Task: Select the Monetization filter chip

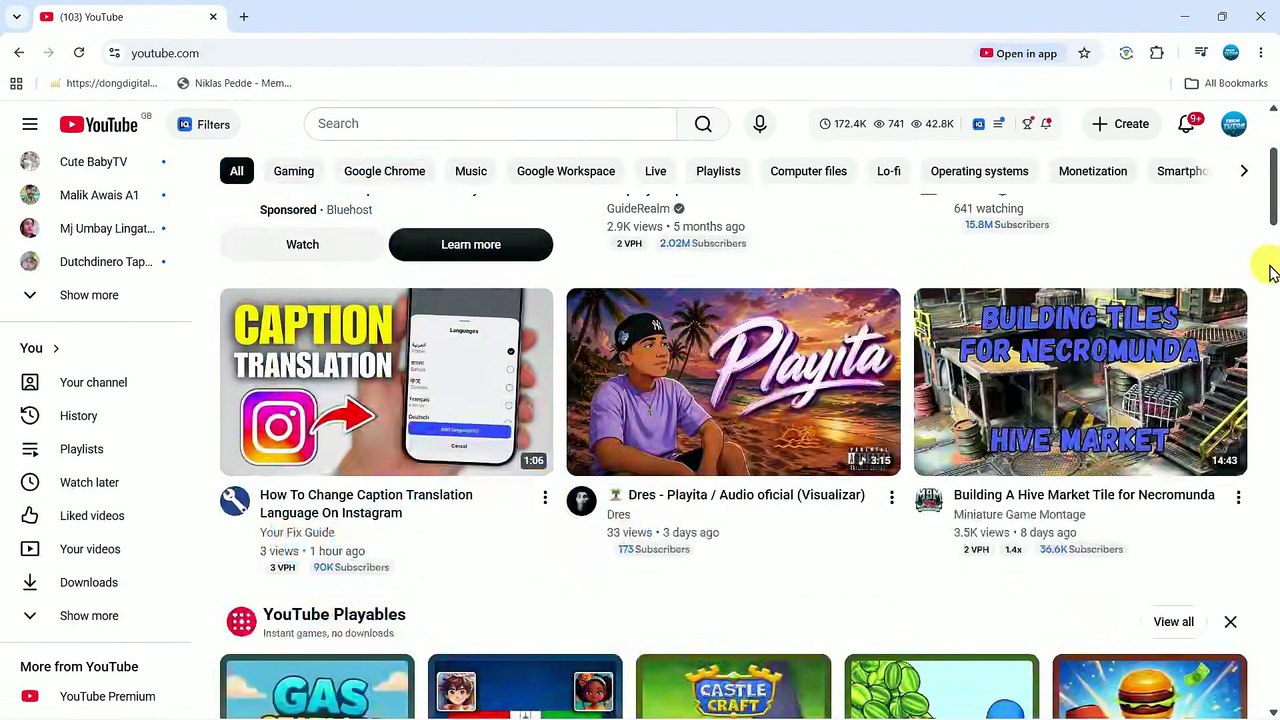Action: click(1093, 171)
